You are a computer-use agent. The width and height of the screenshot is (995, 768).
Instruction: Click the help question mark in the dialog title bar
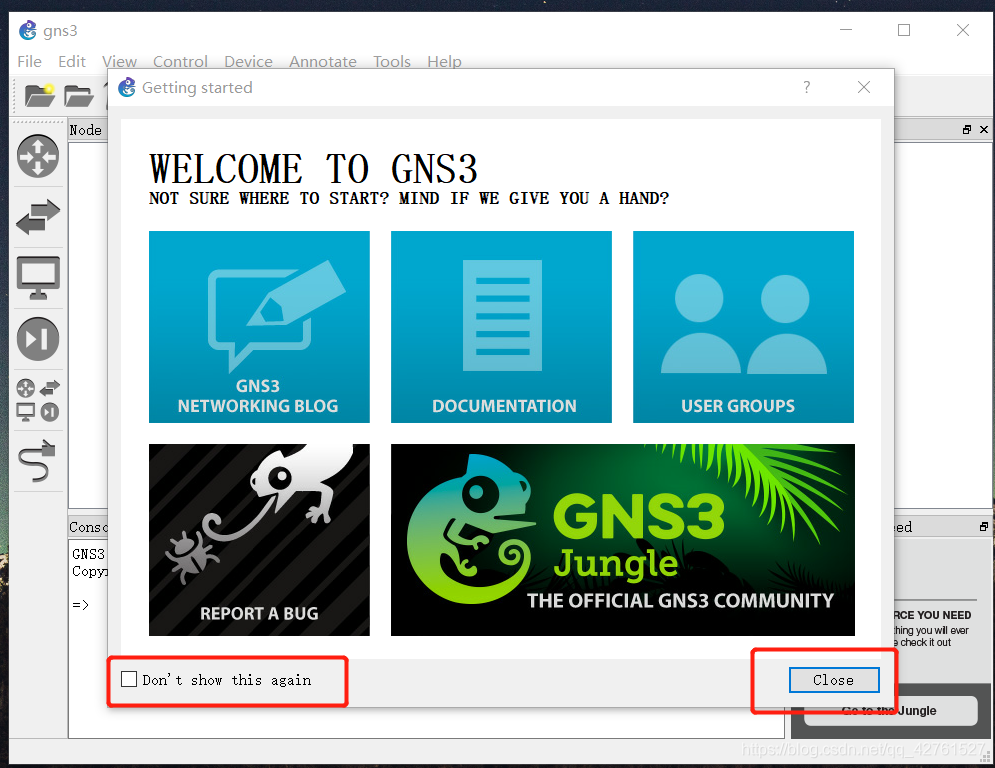point(807,87)
